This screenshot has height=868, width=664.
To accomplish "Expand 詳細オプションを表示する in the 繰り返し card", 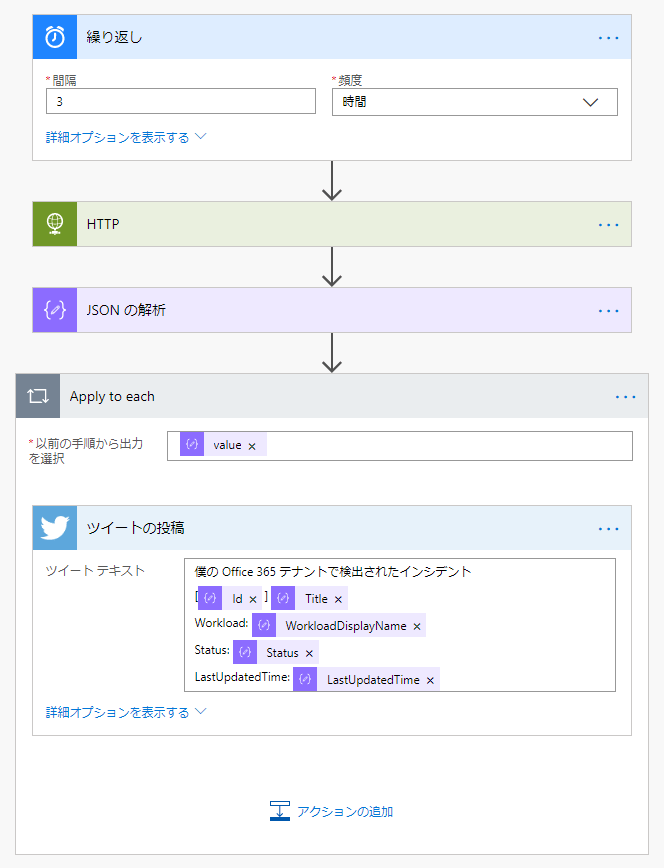I will coord(126,137).
